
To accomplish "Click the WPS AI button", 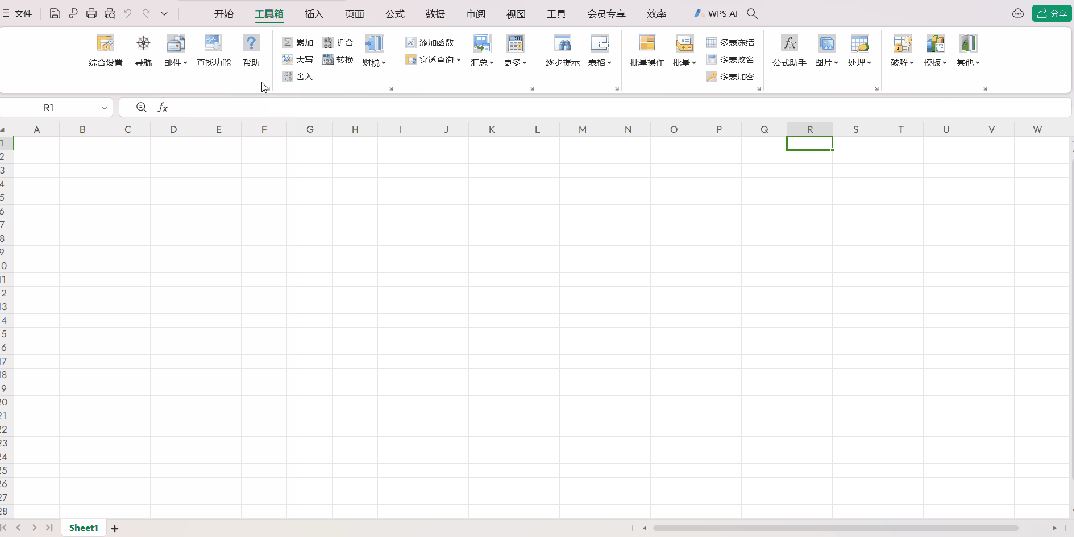I will 716,14.
